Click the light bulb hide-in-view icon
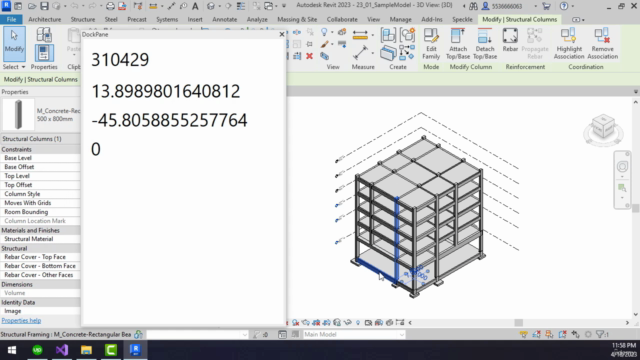The width and height of the screenshot is (640, 360). tap(324, 32)
